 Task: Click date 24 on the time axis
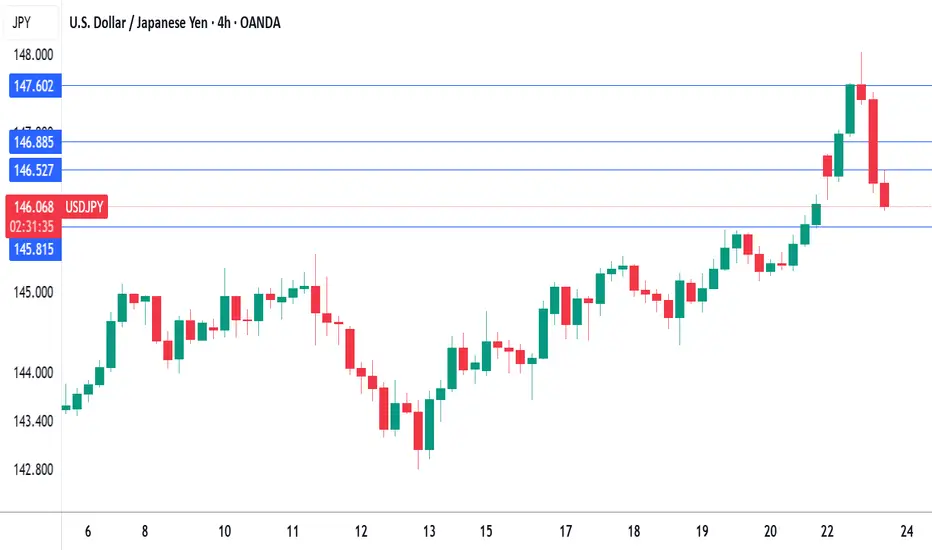coord(906,531)
